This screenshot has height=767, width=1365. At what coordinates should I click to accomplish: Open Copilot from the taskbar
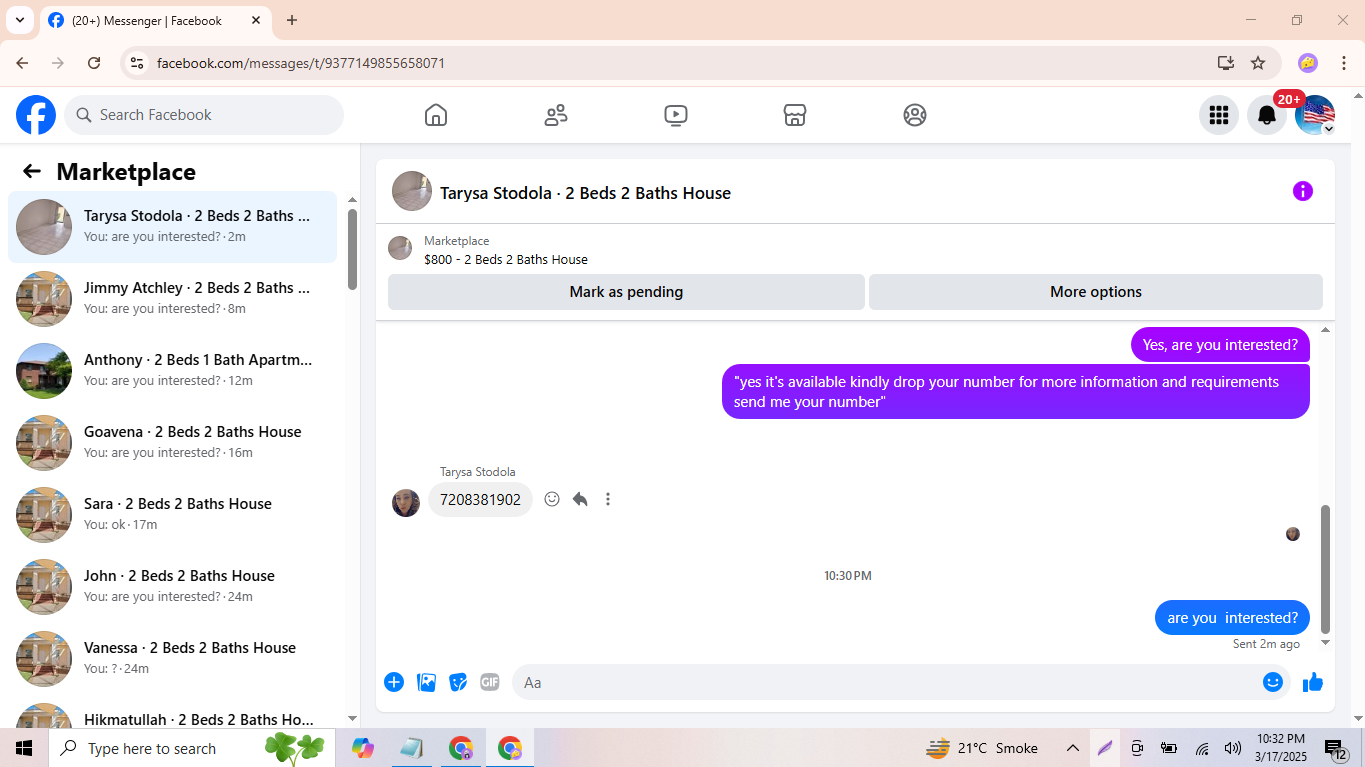(363, 748)
